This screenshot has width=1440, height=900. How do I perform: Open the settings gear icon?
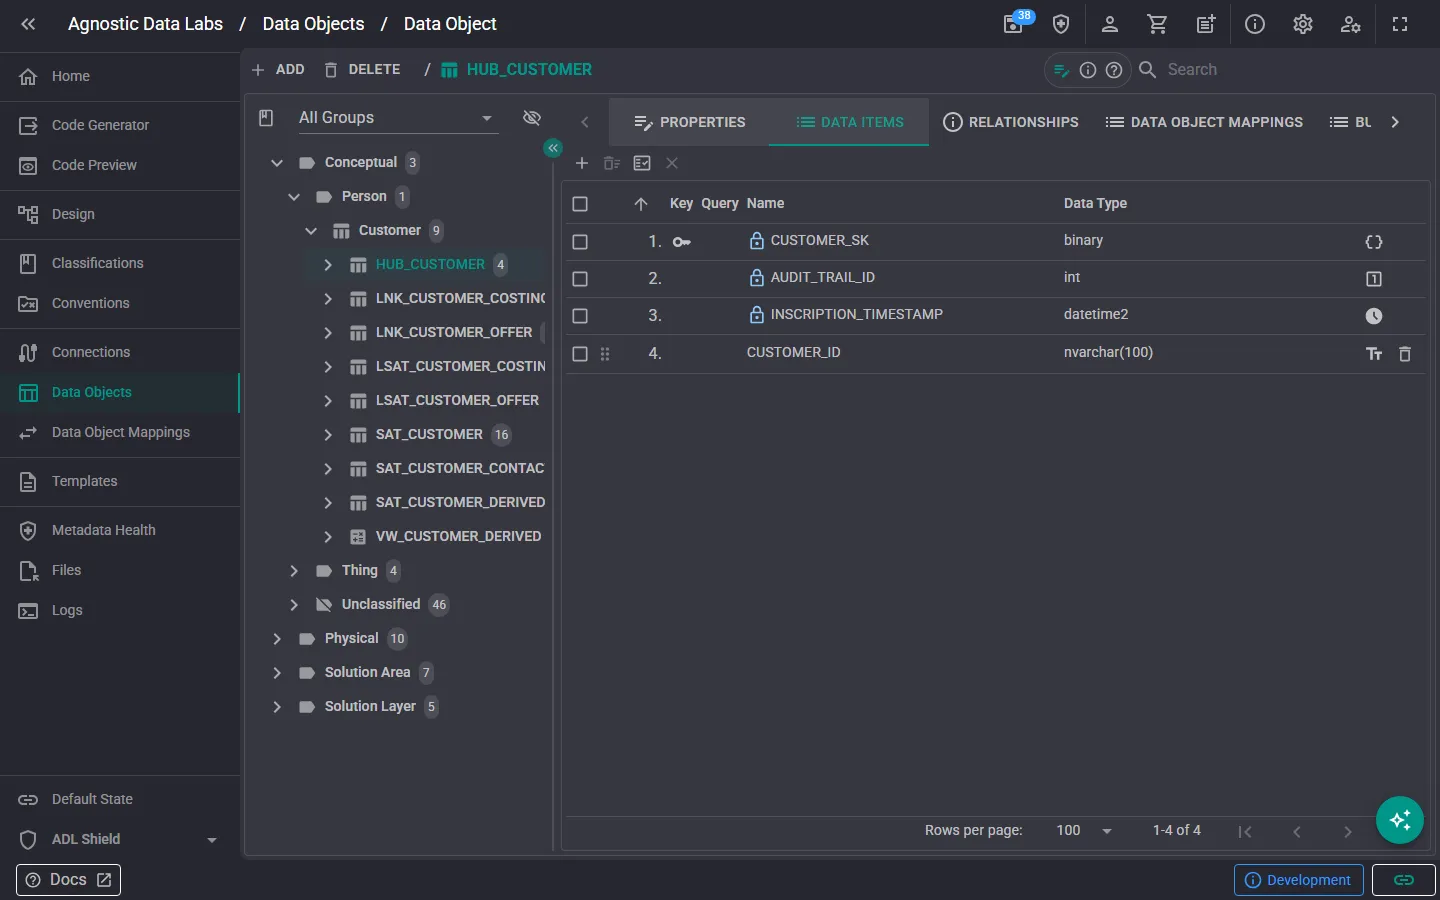click(1302, 24)
